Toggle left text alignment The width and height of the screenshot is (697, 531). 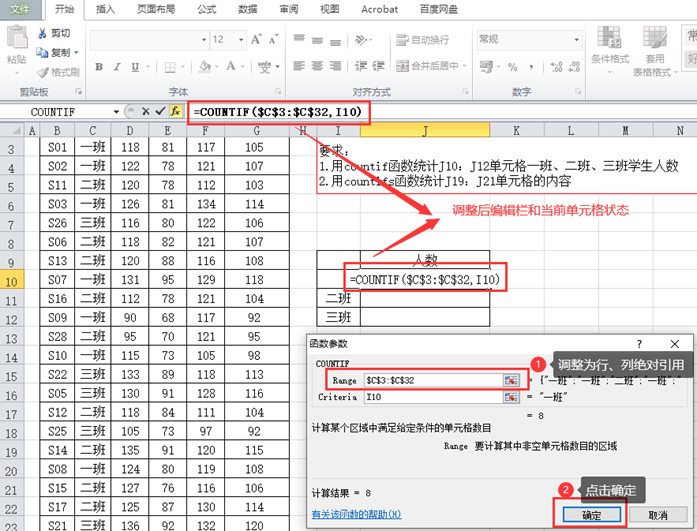coord(299,66)
